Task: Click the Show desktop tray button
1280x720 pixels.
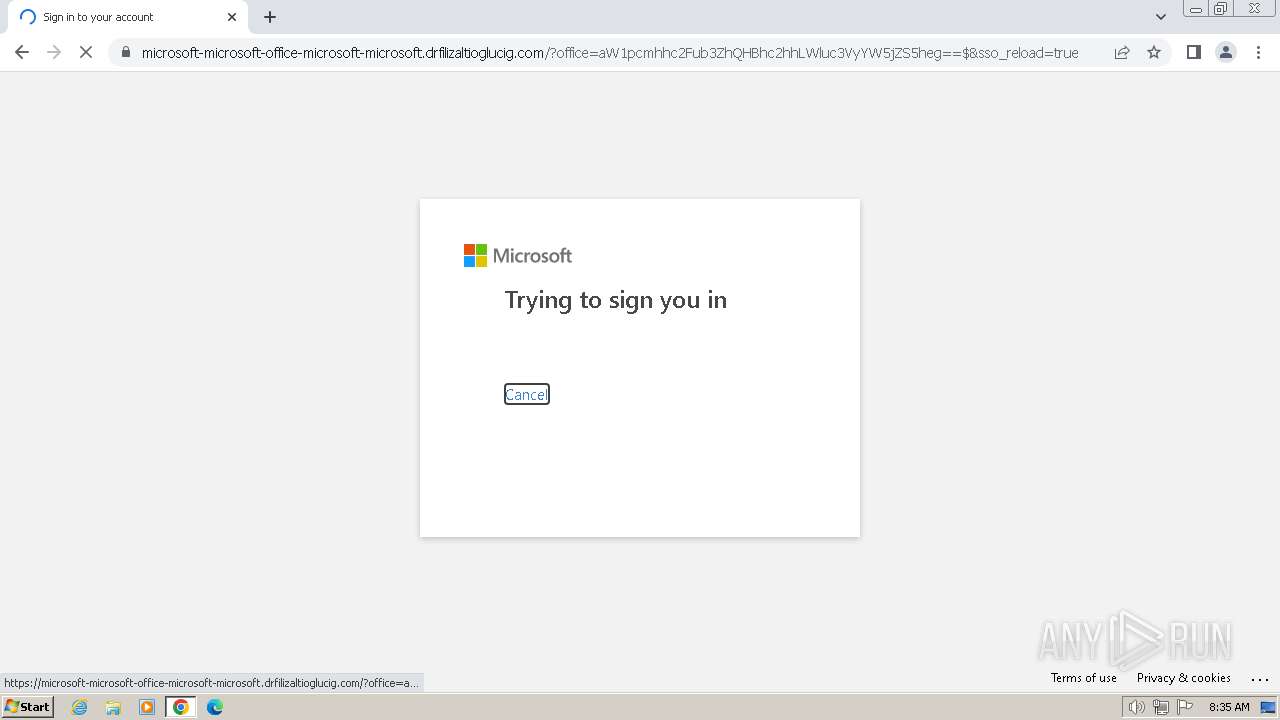Action: click(1268, 707)
